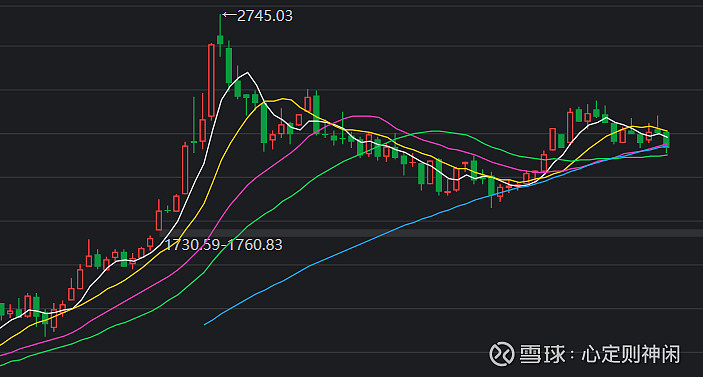Select the tall red candle below the 2745.03 arrow's left
Screen dimensions: 703x377
click(x=211, y=81)
